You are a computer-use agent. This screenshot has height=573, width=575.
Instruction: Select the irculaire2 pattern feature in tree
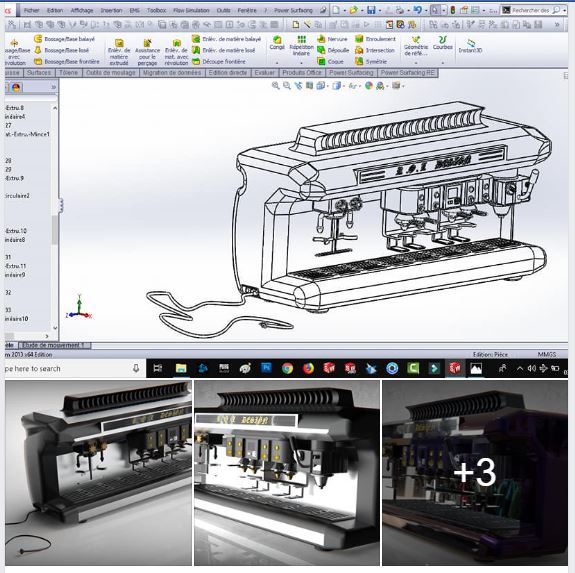(17, 196)
